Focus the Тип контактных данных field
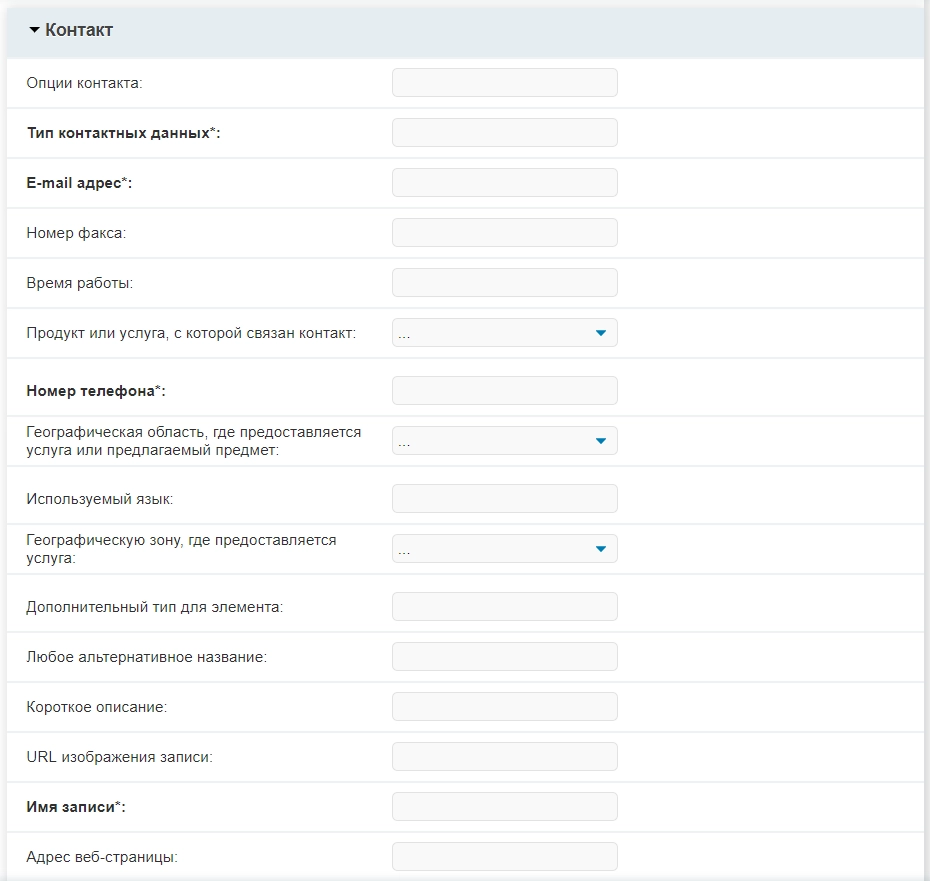This screenshot has width=930, height=881. point(505,132)
